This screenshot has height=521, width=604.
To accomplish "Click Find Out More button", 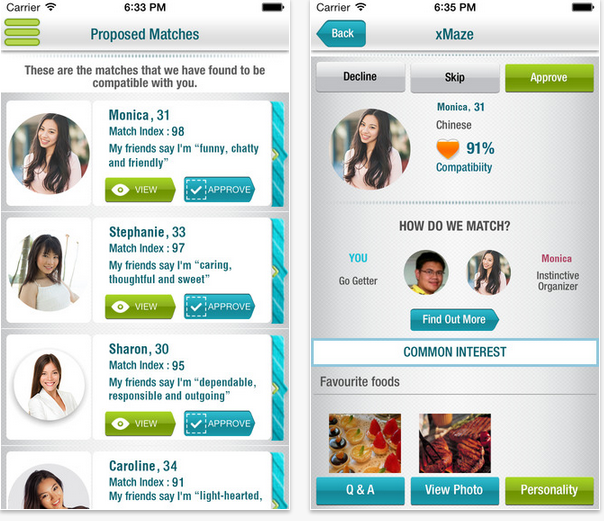I will click(x=454, y=320).
